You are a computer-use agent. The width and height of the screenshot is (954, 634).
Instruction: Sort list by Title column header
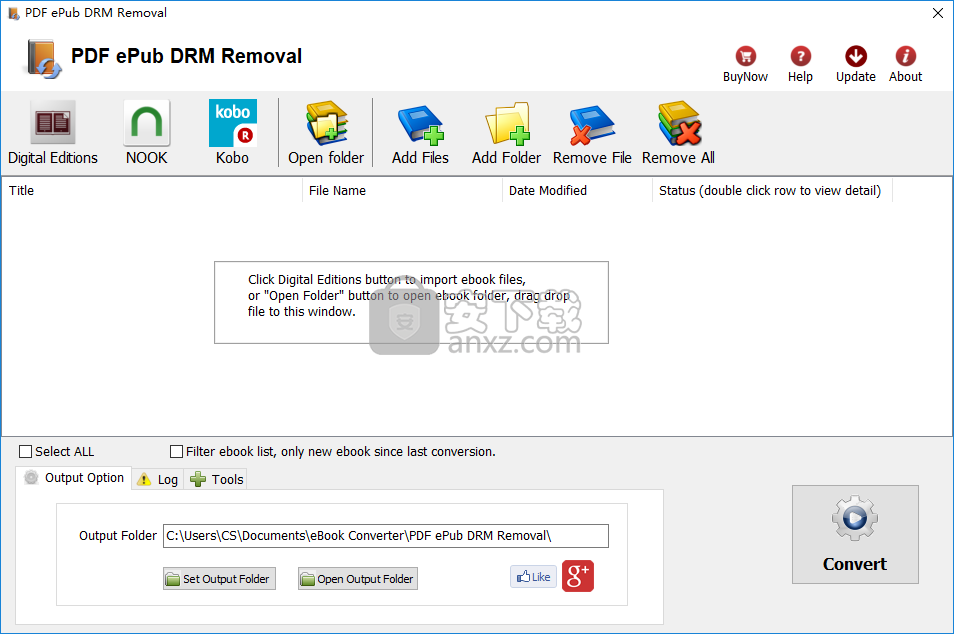pyautogui.click(x=151, y=190)
